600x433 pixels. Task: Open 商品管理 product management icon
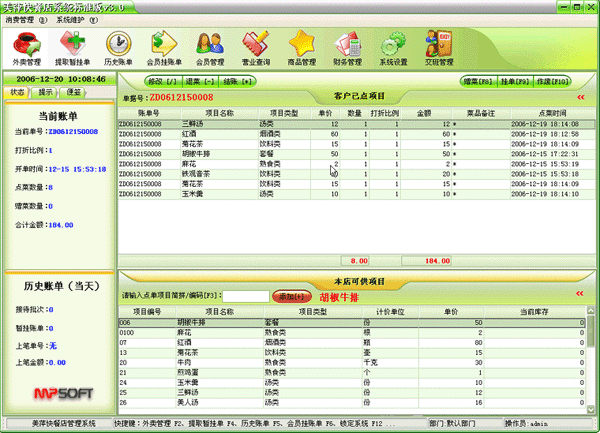point(301,45)
